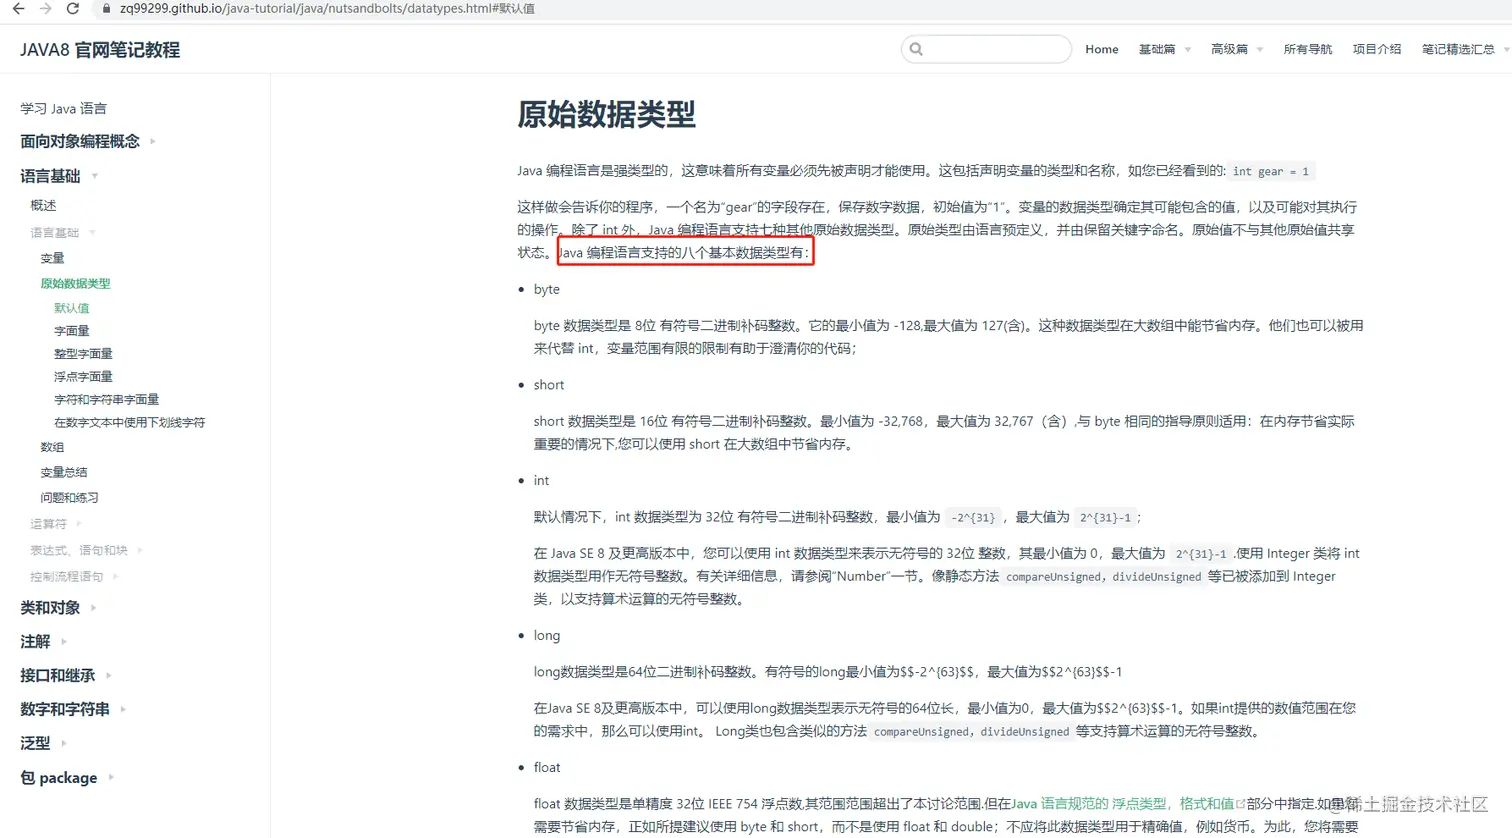Jump to 字符和字符串字面量 from sidebar

(x=106, y=400)
